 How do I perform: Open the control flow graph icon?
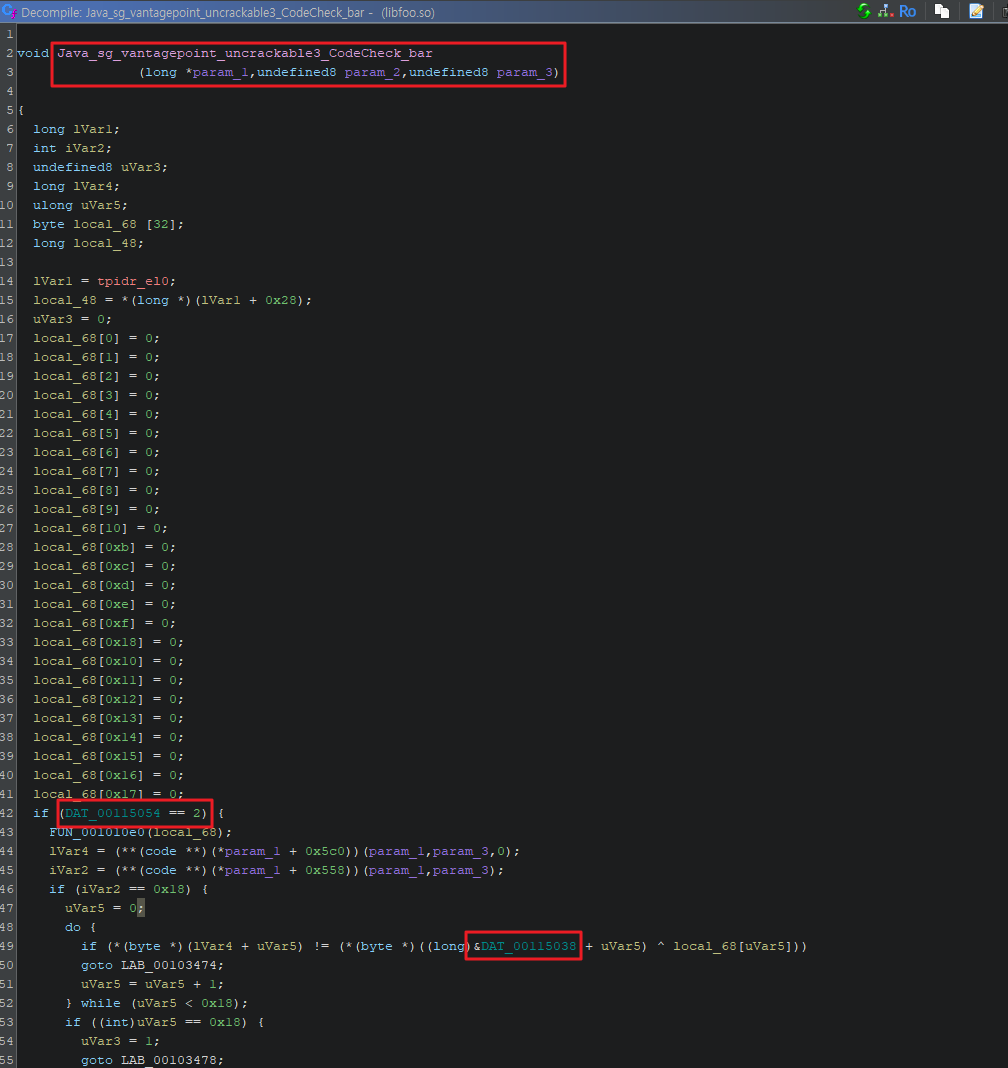[x=885, y=11]
